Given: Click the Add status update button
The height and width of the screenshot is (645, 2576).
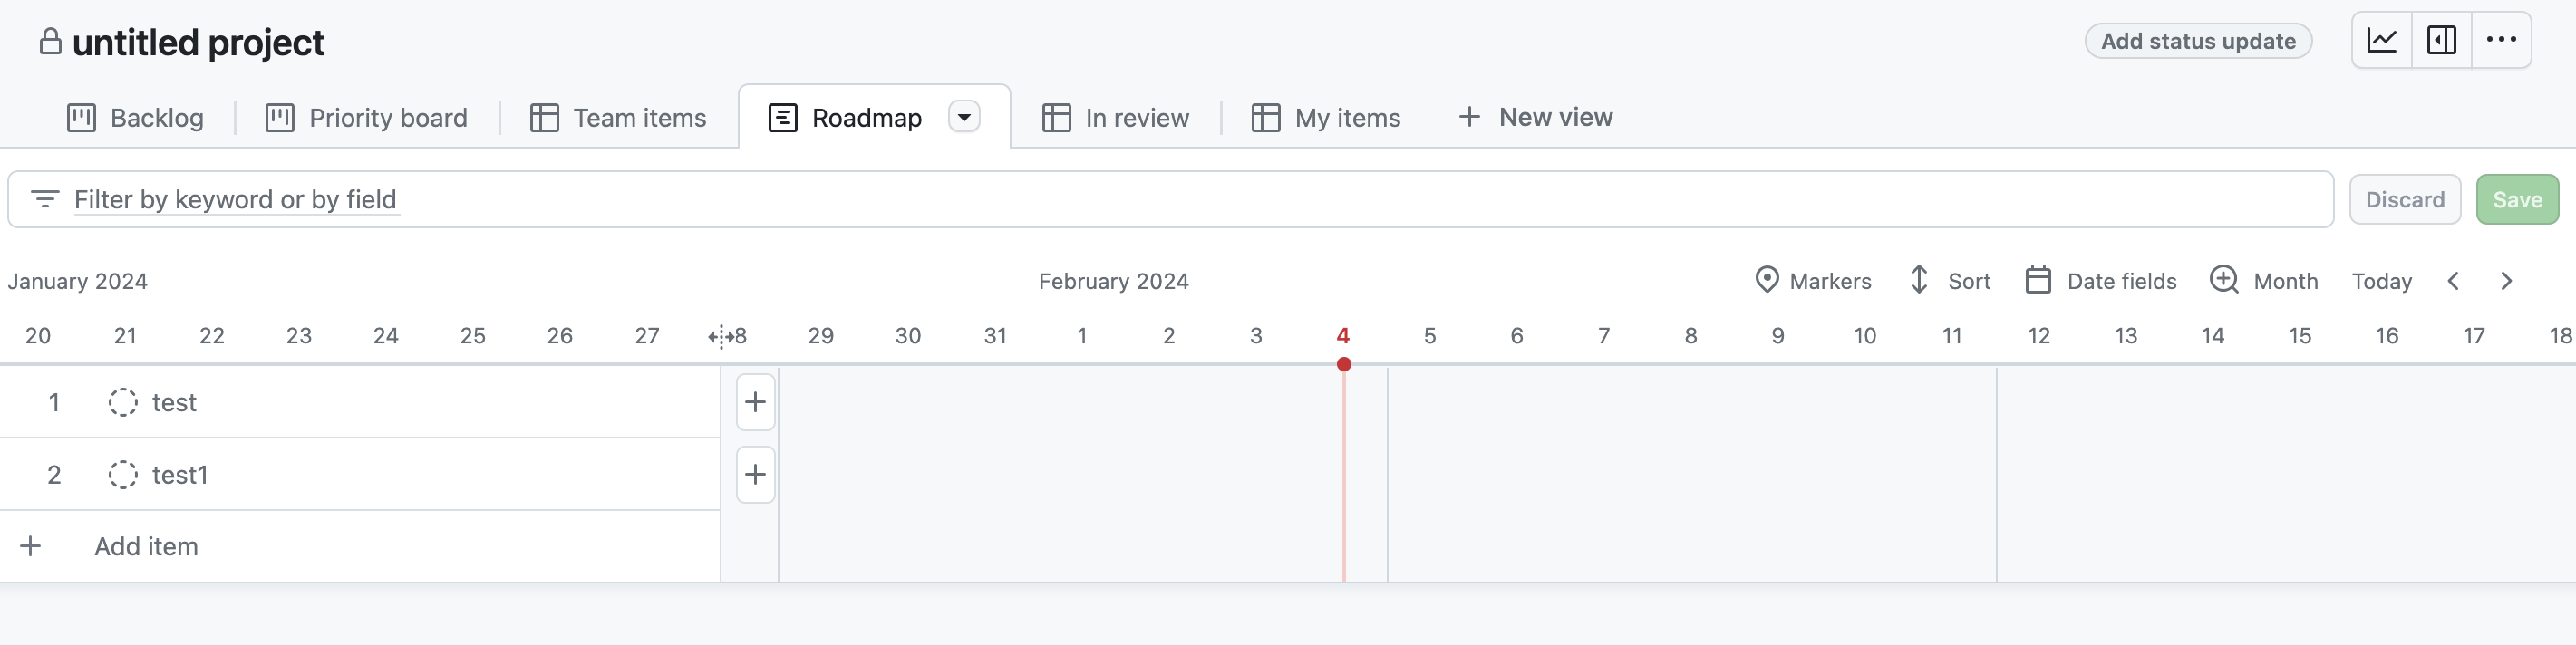Looking at the screenshot, I should click(2197, 40).
